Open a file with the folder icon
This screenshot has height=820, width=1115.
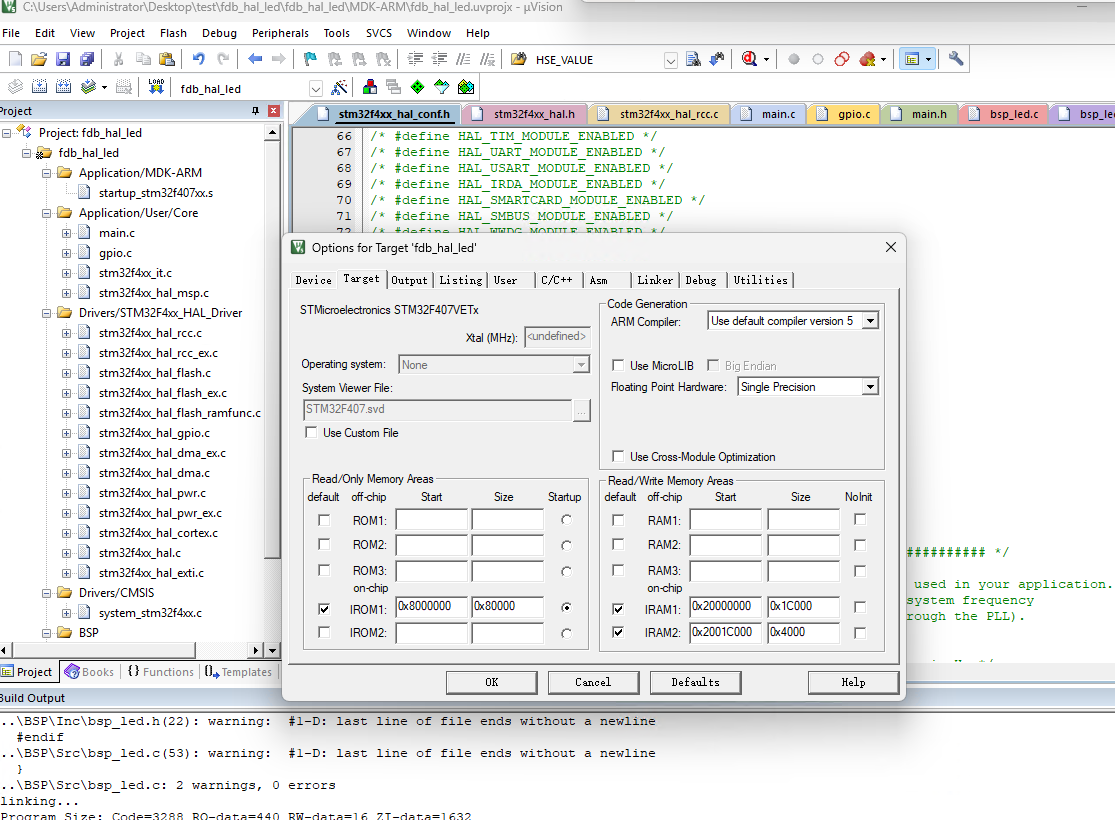click(39, 60)
